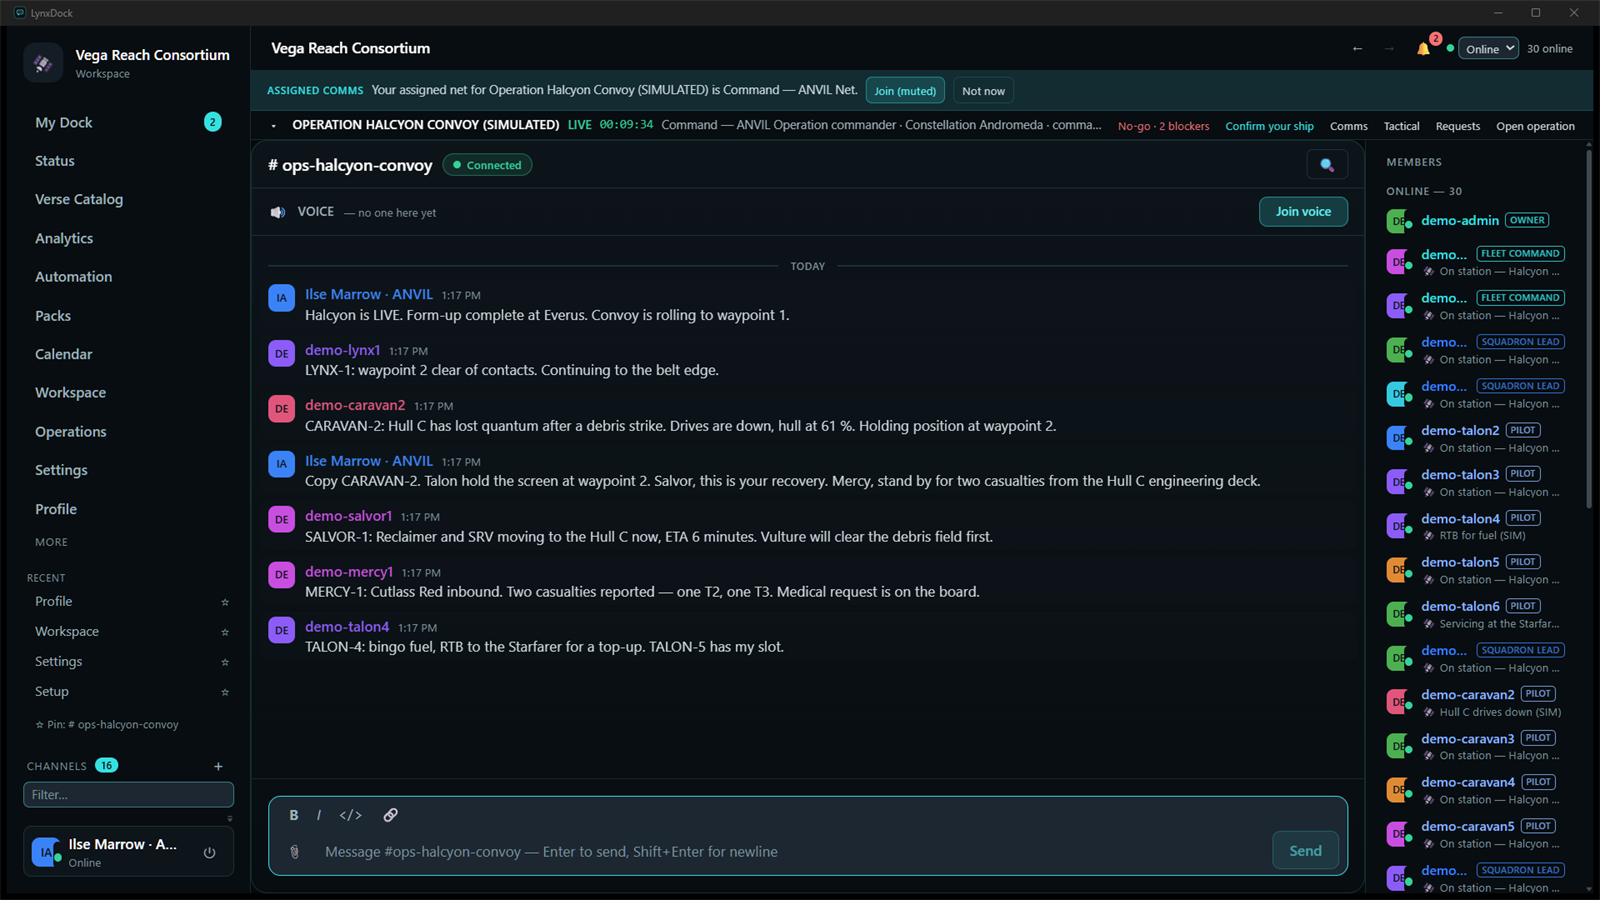1600x900 pixels.
Task: Select demo-caravan2 member Hull C drives down
Action: [1476, 703]
